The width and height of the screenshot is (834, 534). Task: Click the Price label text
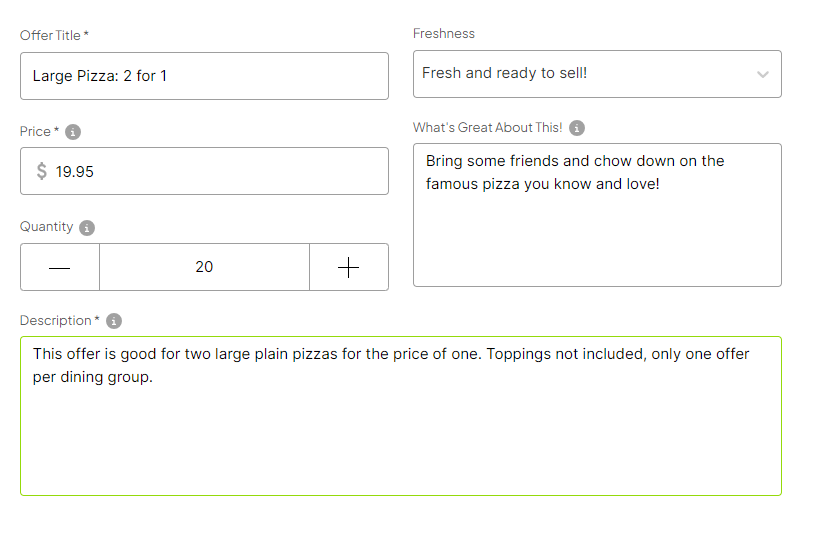tap(35, 131)
